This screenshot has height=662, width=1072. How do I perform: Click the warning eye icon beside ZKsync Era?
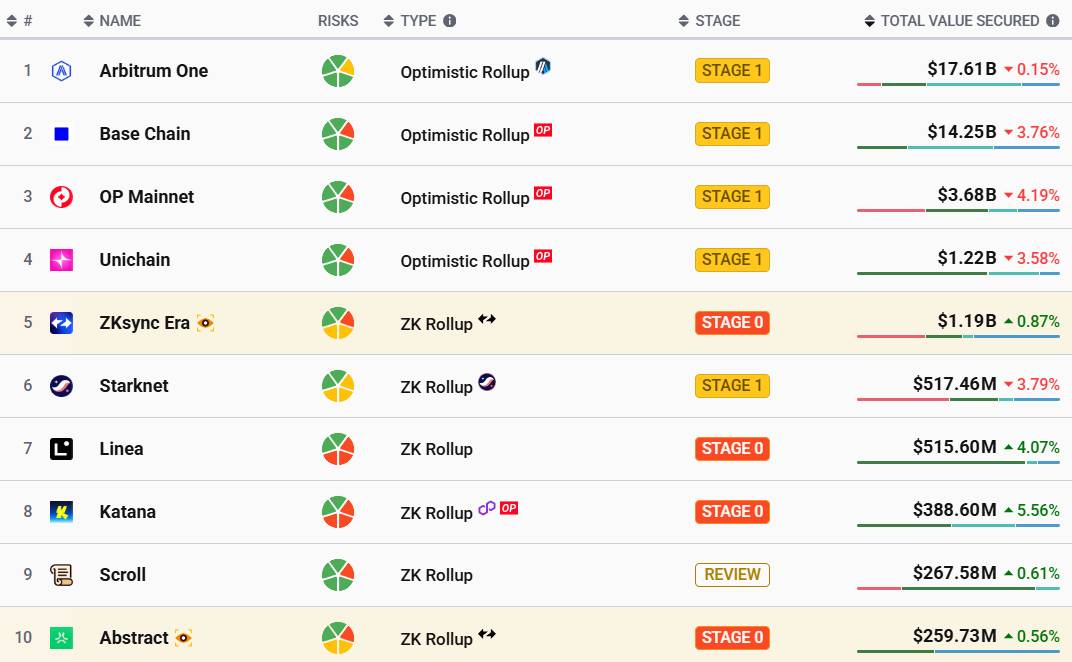coord(205,323)
